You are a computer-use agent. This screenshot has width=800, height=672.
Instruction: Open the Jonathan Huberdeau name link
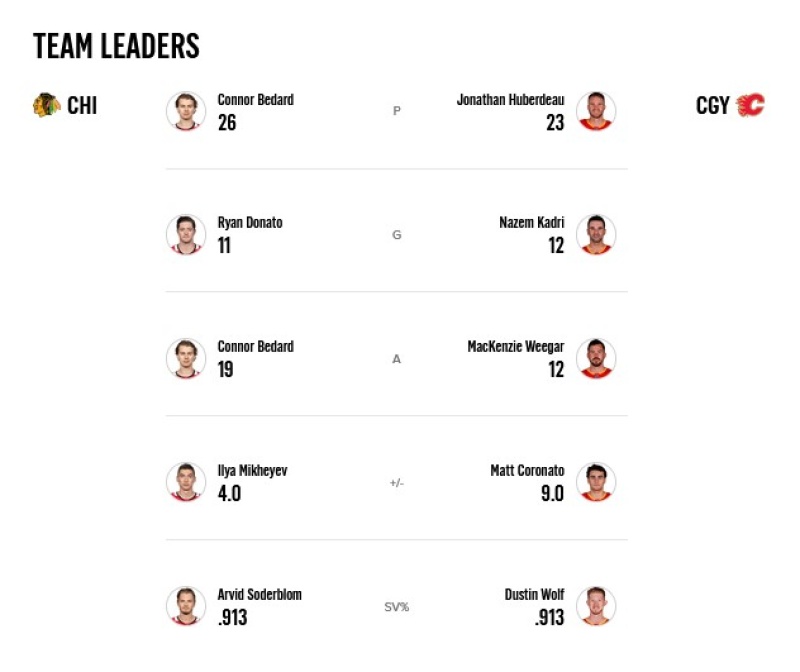click(510, 99)
